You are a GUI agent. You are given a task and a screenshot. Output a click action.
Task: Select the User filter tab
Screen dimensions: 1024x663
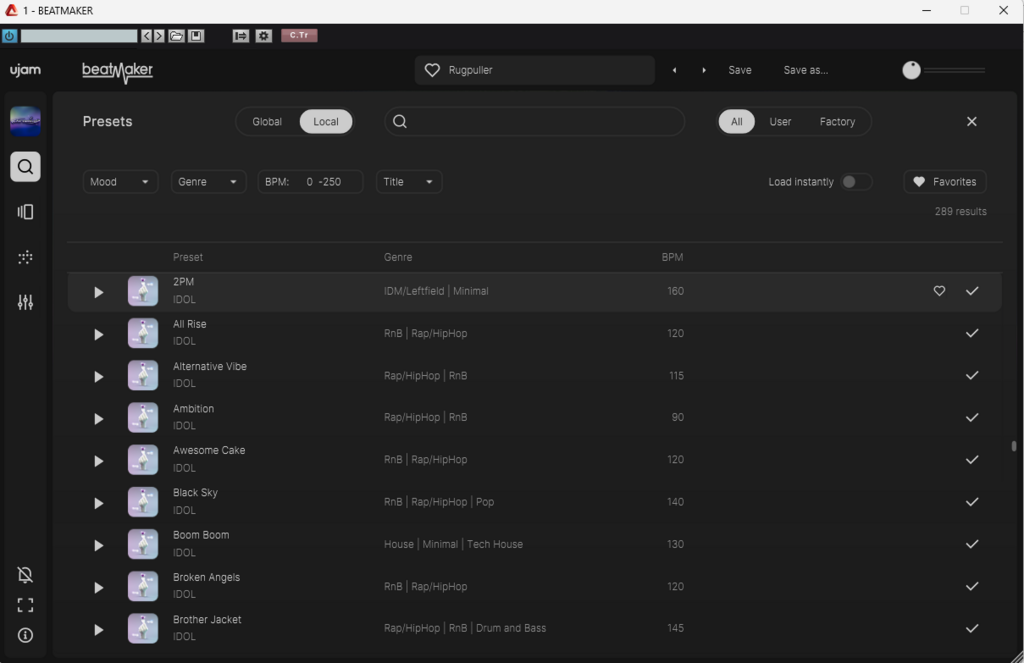[780, 121]
